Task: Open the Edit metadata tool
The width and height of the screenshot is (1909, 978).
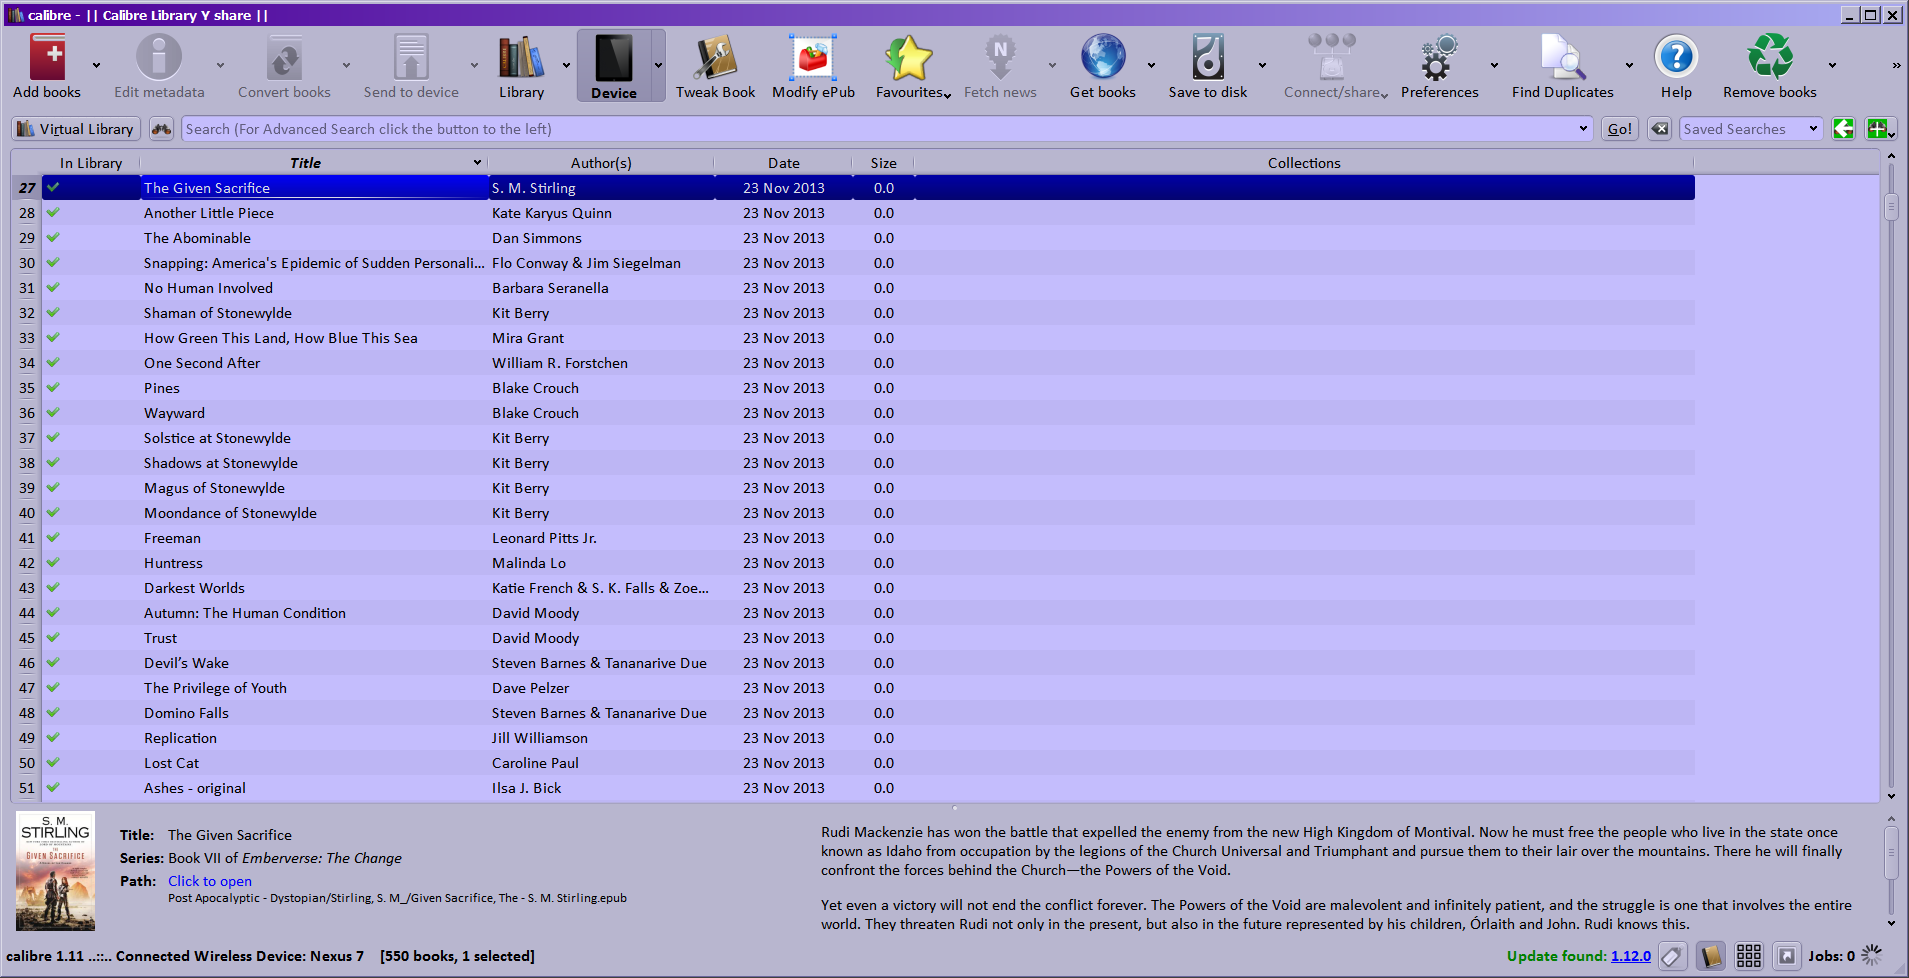Action: coord(159,57)
